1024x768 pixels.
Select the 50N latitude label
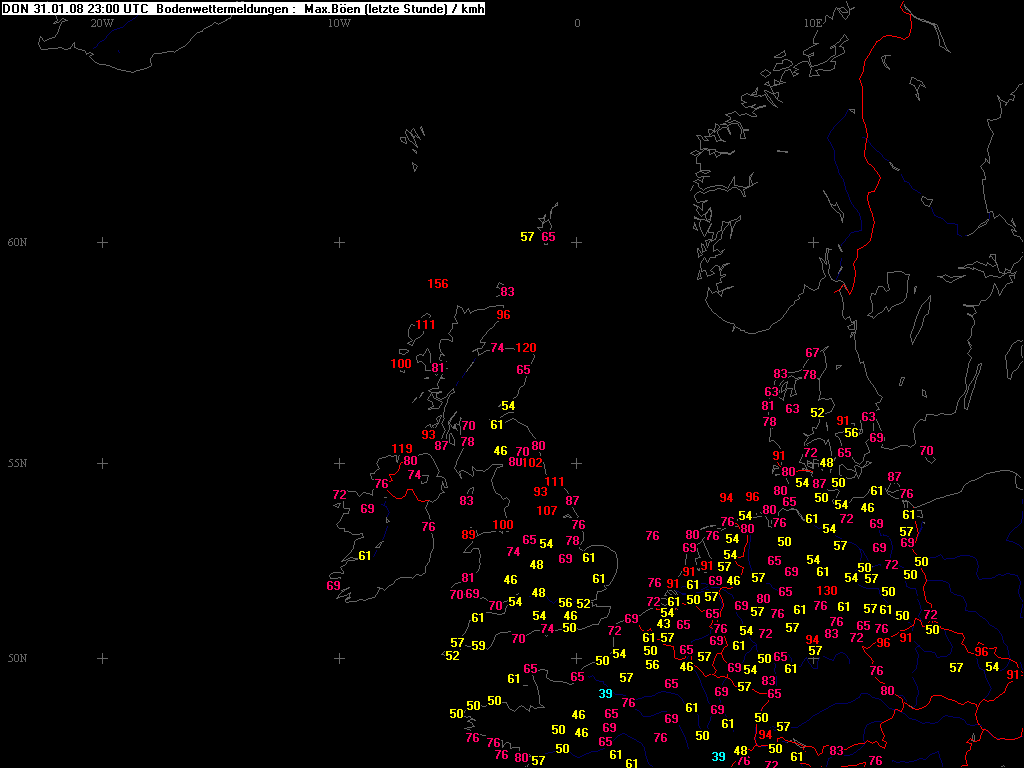point(17,659)
